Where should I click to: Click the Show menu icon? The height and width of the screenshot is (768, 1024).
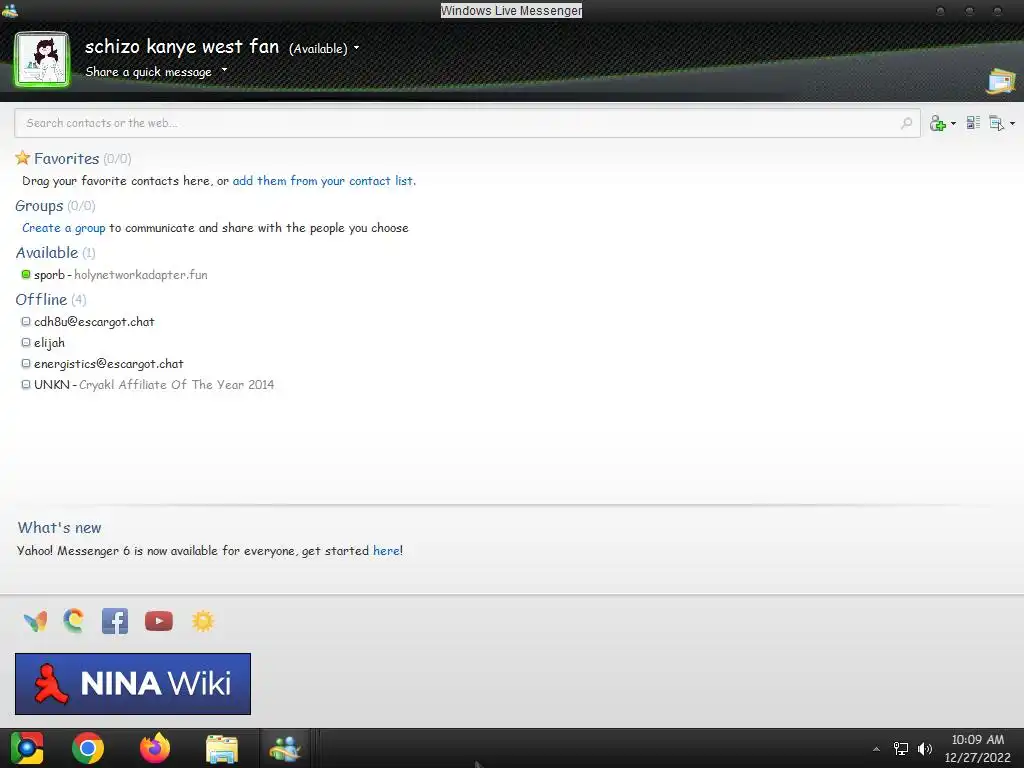pyautogui.click(x=997, y=123)
